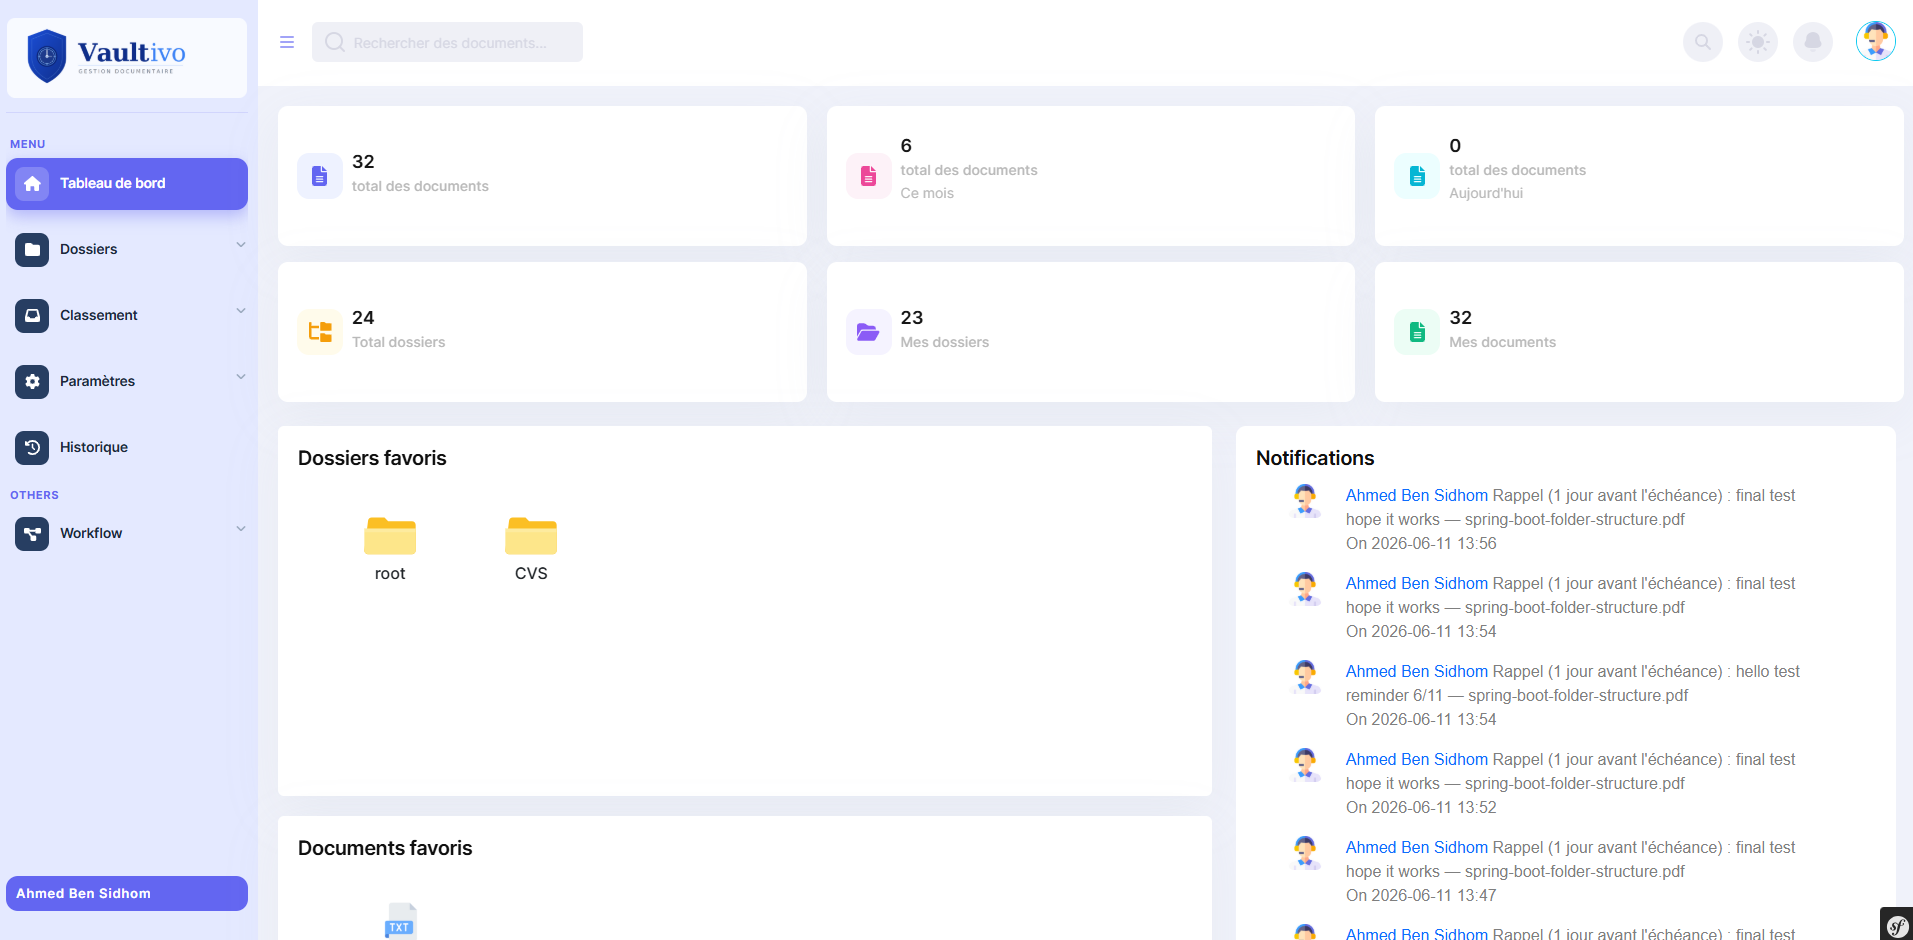
Task: Click the pink document icon for Ce mois
Action: click(868, 176)
